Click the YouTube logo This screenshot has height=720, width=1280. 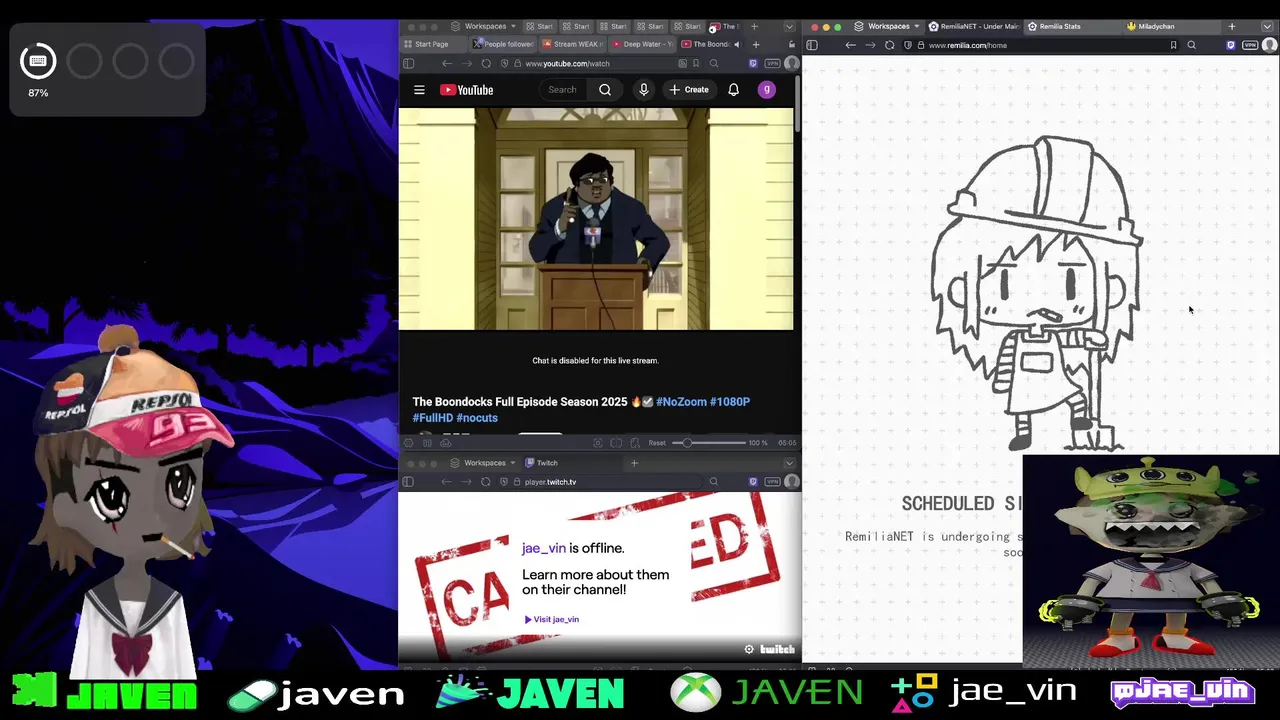click(466, 90)
